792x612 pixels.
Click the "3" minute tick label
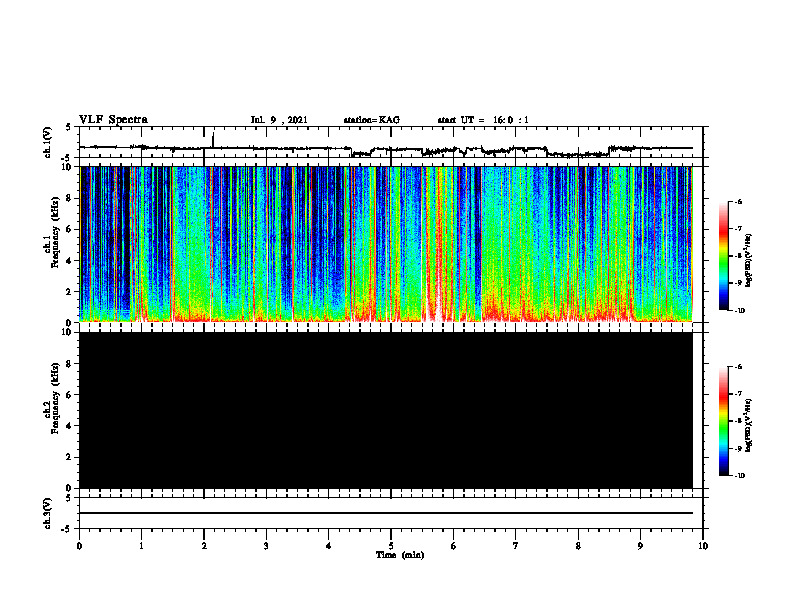[266, 546]
